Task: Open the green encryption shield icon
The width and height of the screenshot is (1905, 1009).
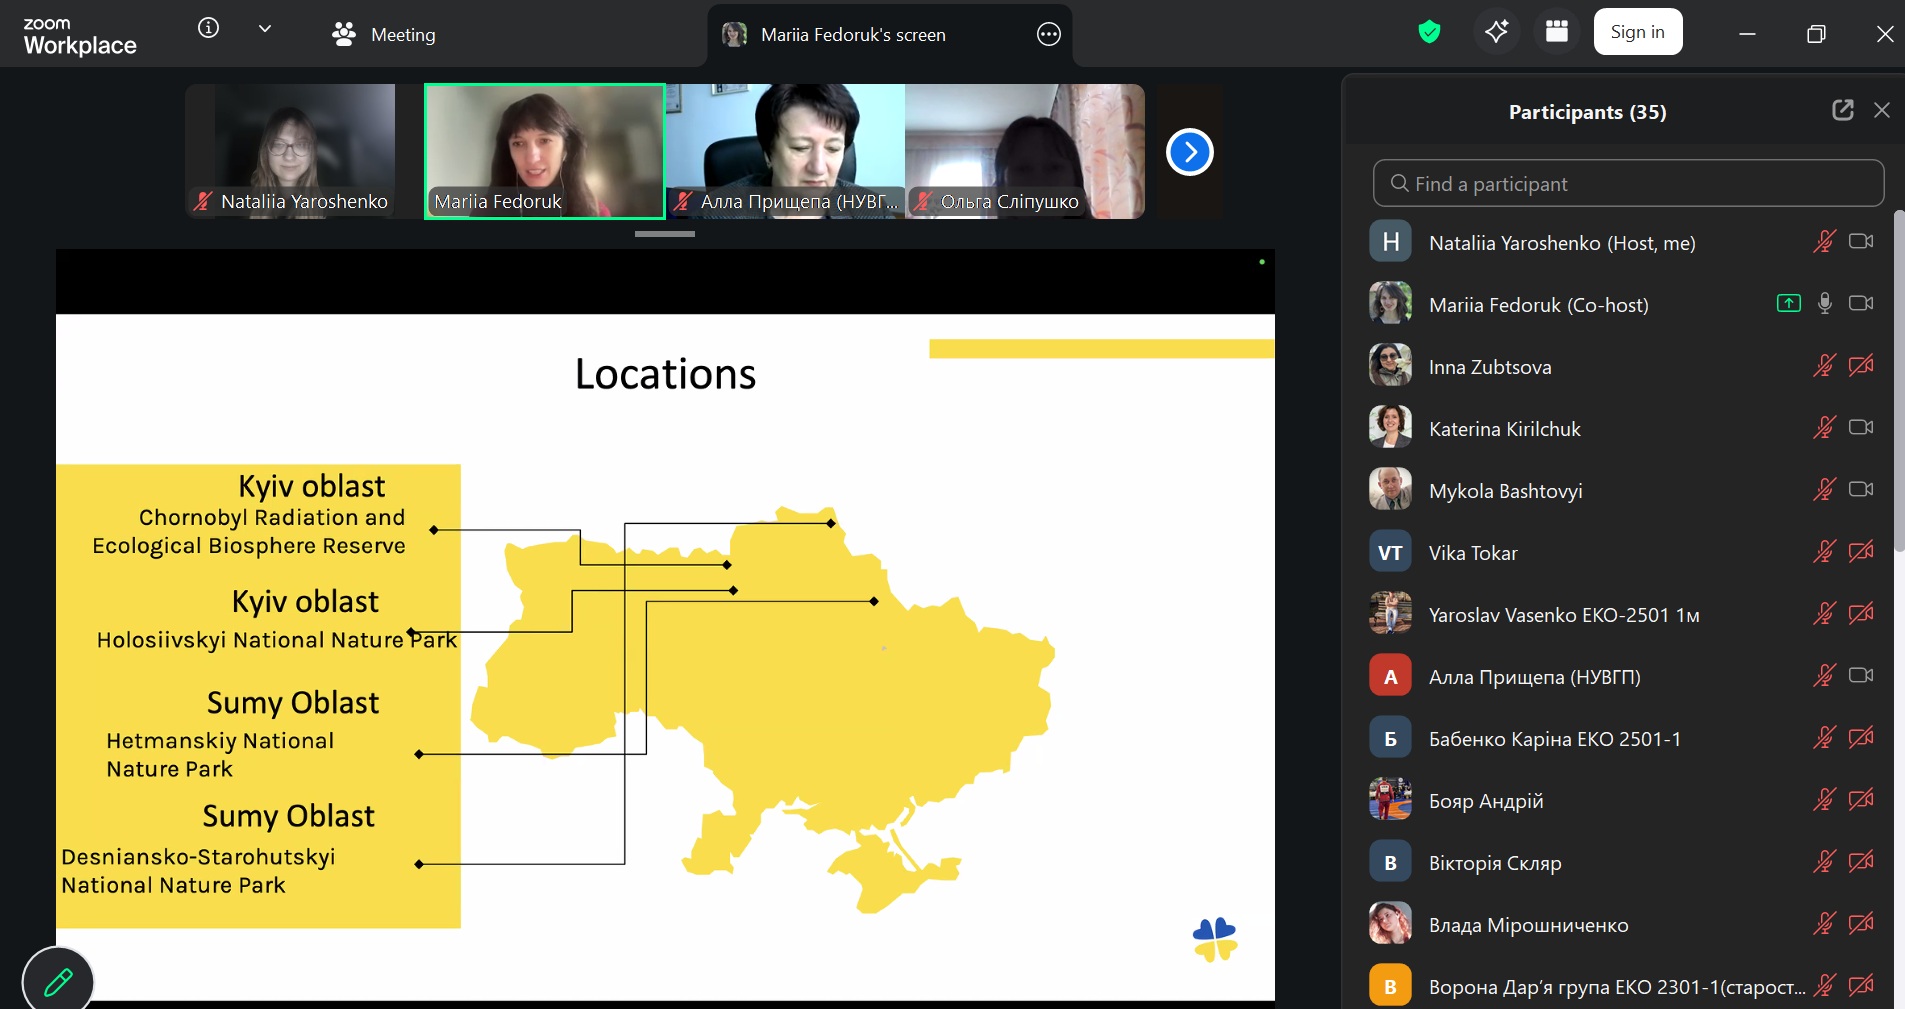Action: coord(1429,32)
